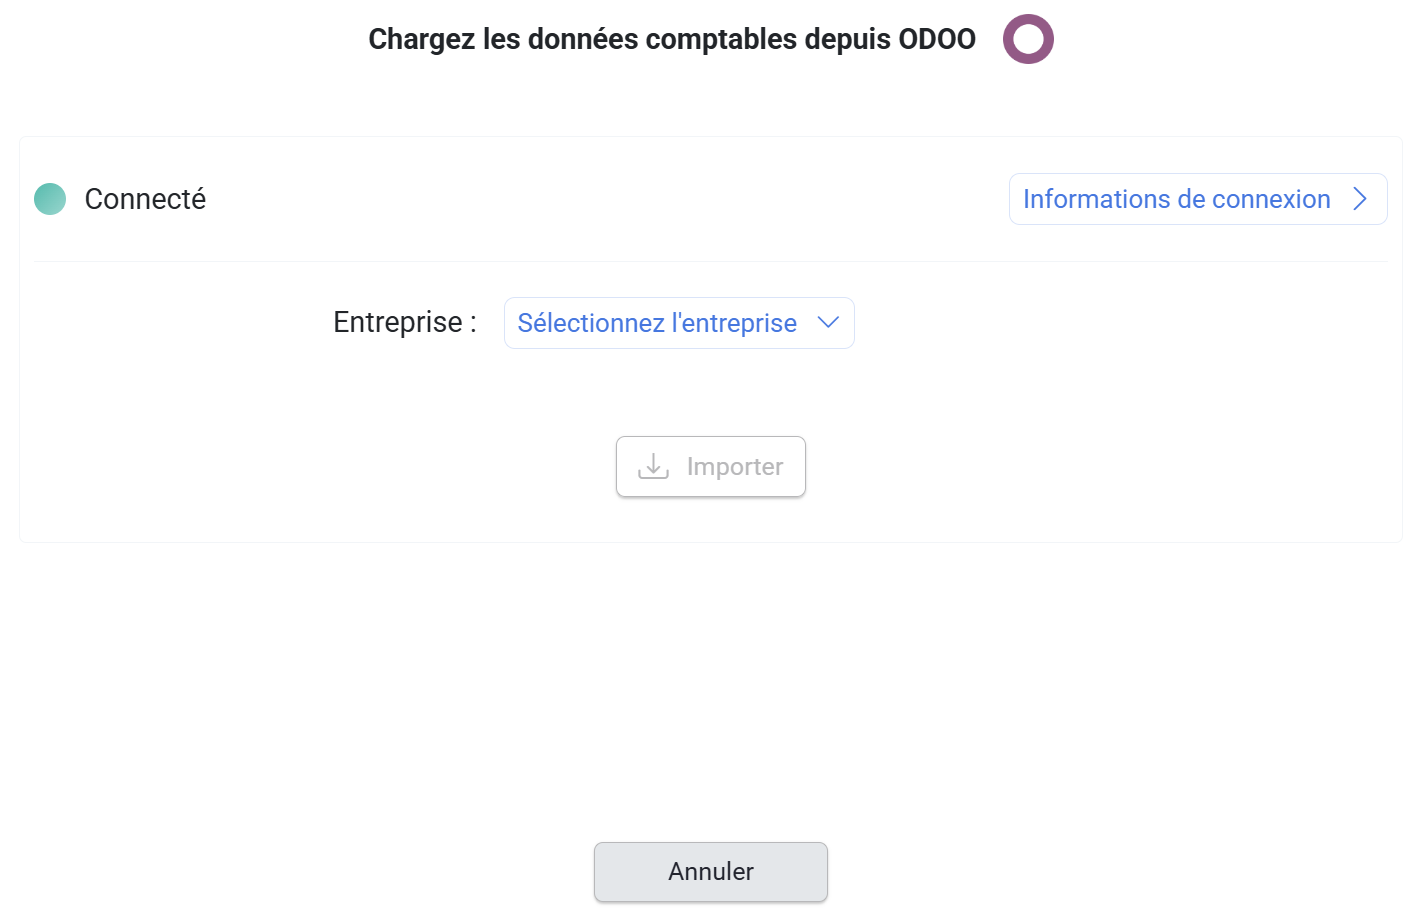
Task: Click the down chevron in the company selector
Action: click(x=828, y=323)
